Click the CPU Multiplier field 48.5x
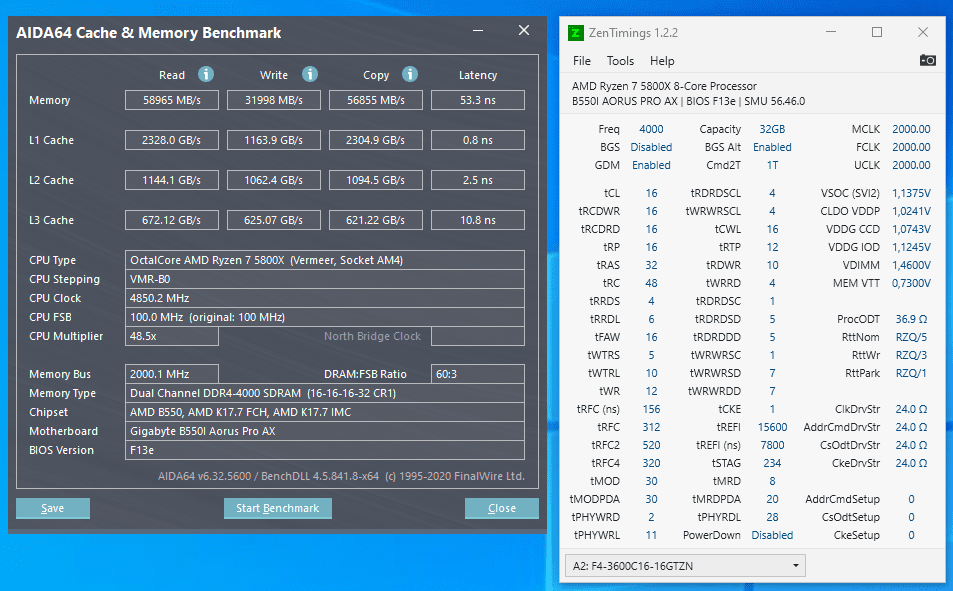The image size is (953, 591). click(x=172, y=336)
